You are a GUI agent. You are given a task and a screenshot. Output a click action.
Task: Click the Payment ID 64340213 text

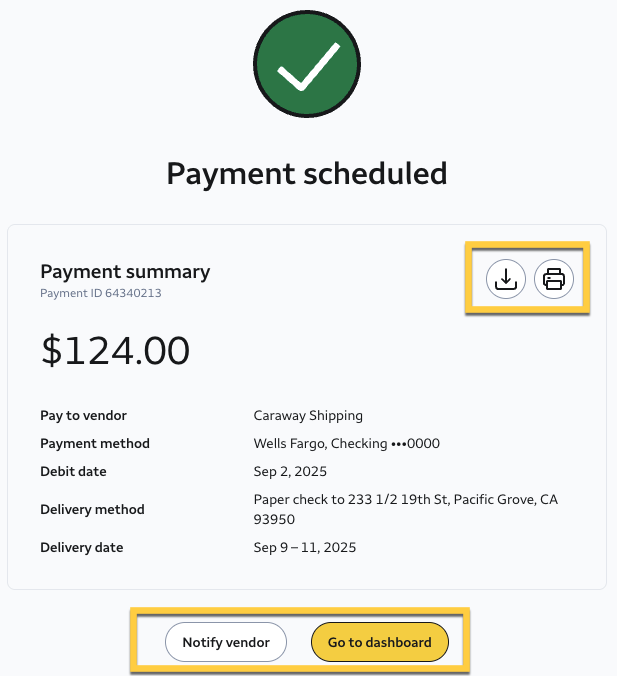point(101,294)
